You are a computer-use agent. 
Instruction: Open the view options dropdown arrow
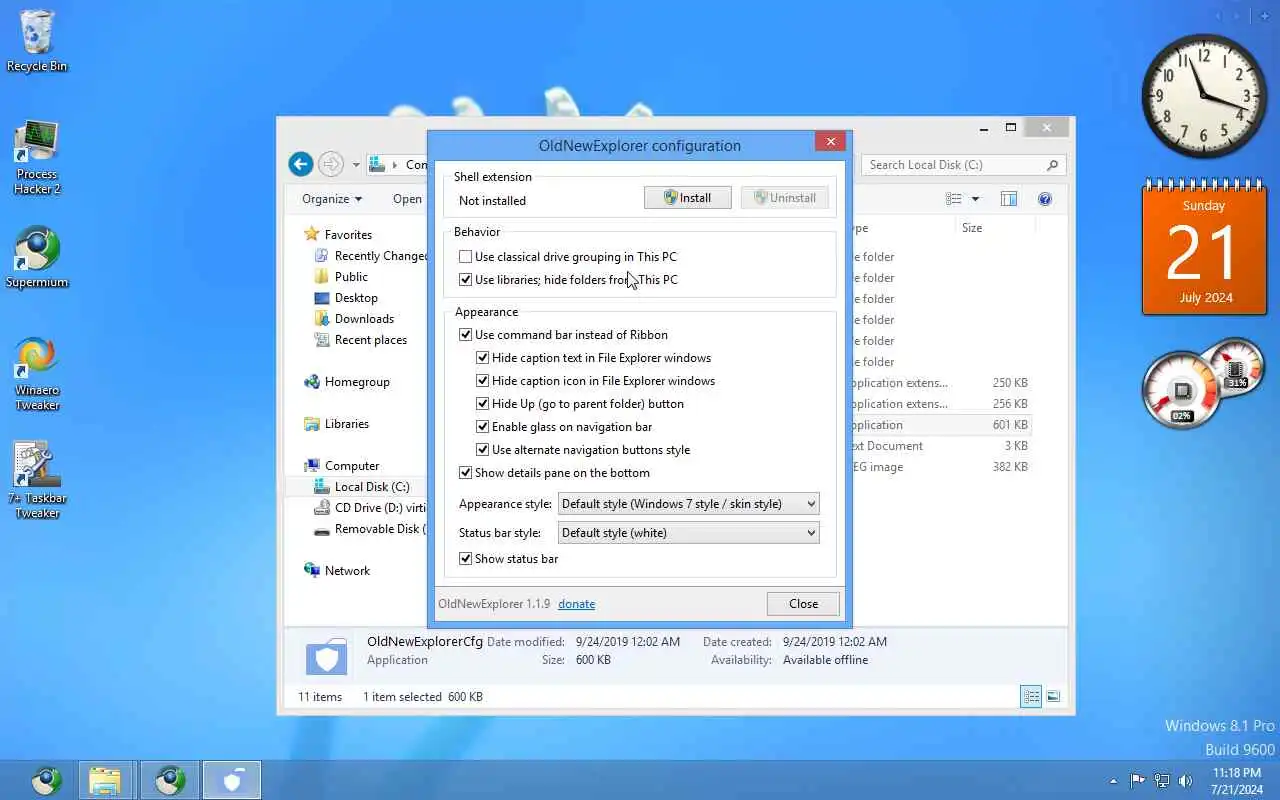point(975,199)
